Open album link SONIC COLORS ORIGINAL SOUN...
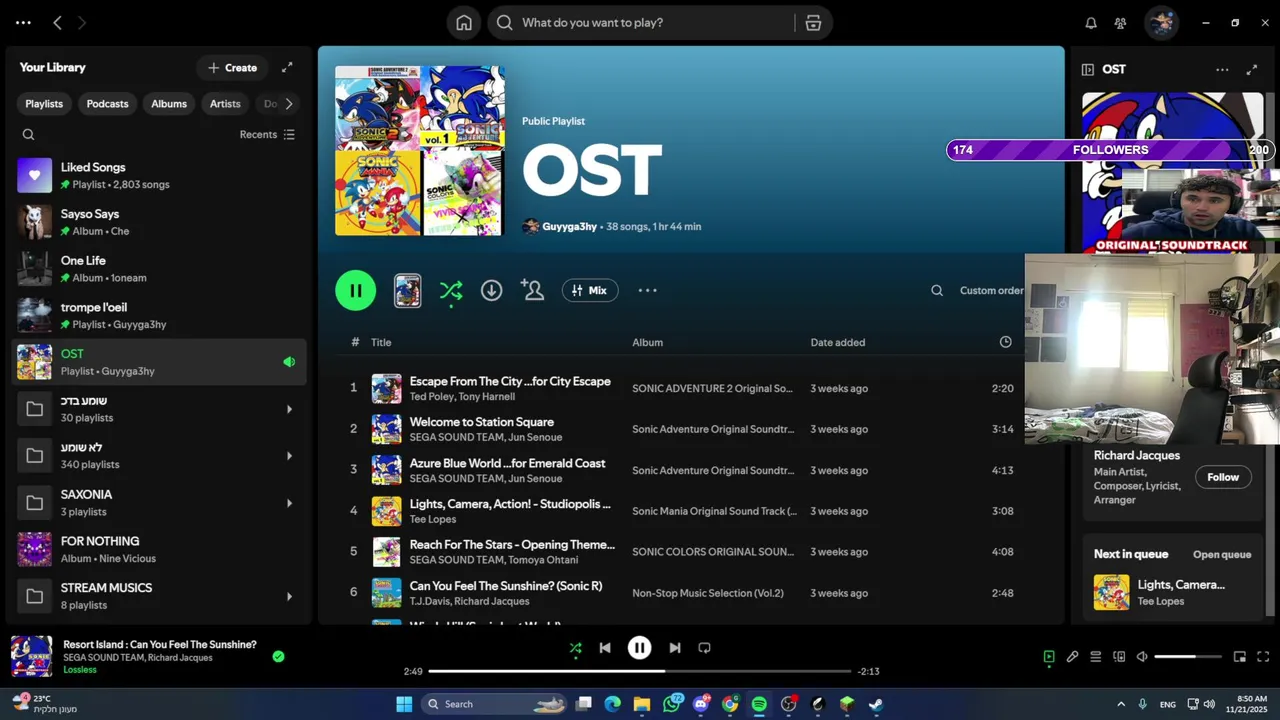This screenshot has height=720, width=1280. click(x=712, y=552)
